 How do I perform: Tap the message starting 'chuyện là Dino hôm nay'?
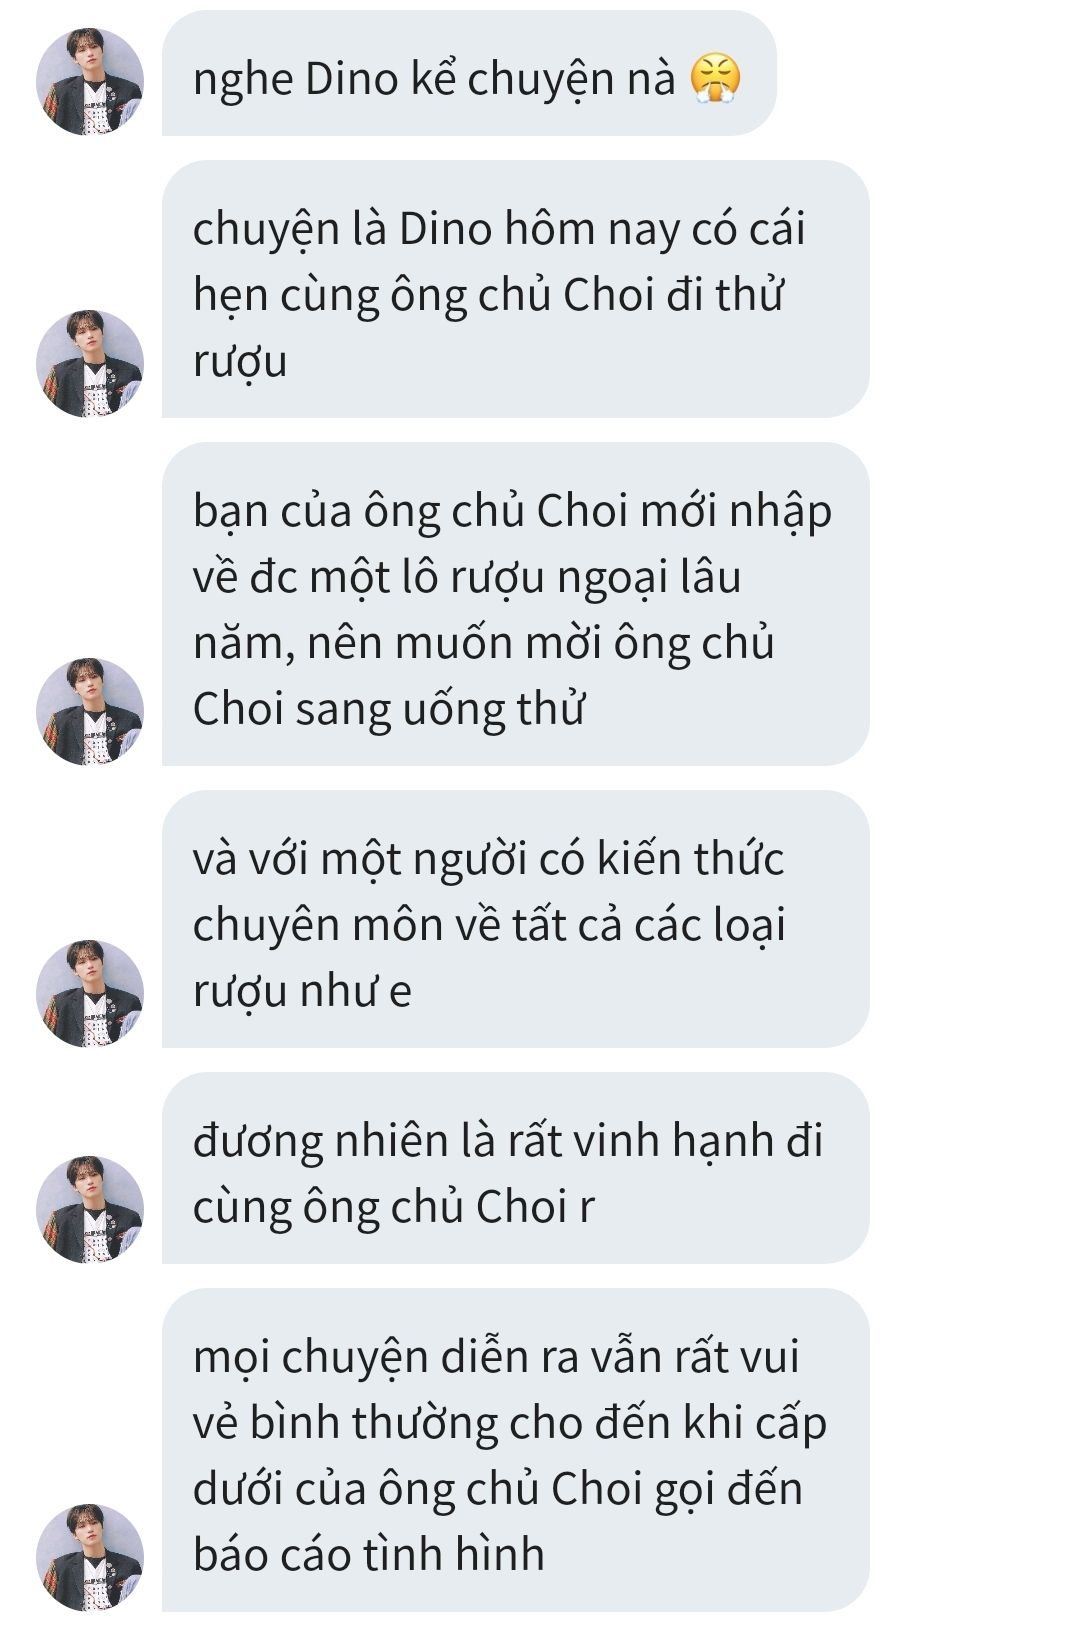click(515, 289)
